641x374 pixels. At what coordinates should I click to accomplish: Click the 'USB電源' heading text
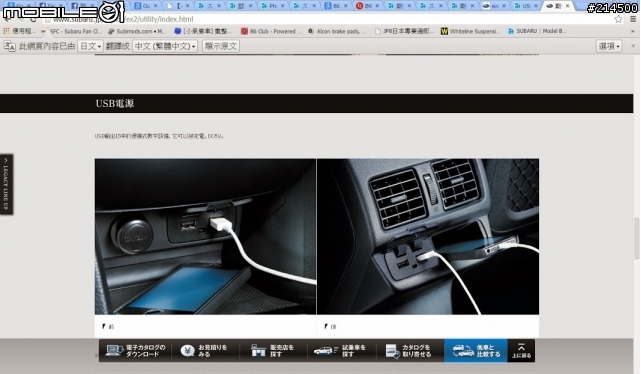[x=115, y=103]
